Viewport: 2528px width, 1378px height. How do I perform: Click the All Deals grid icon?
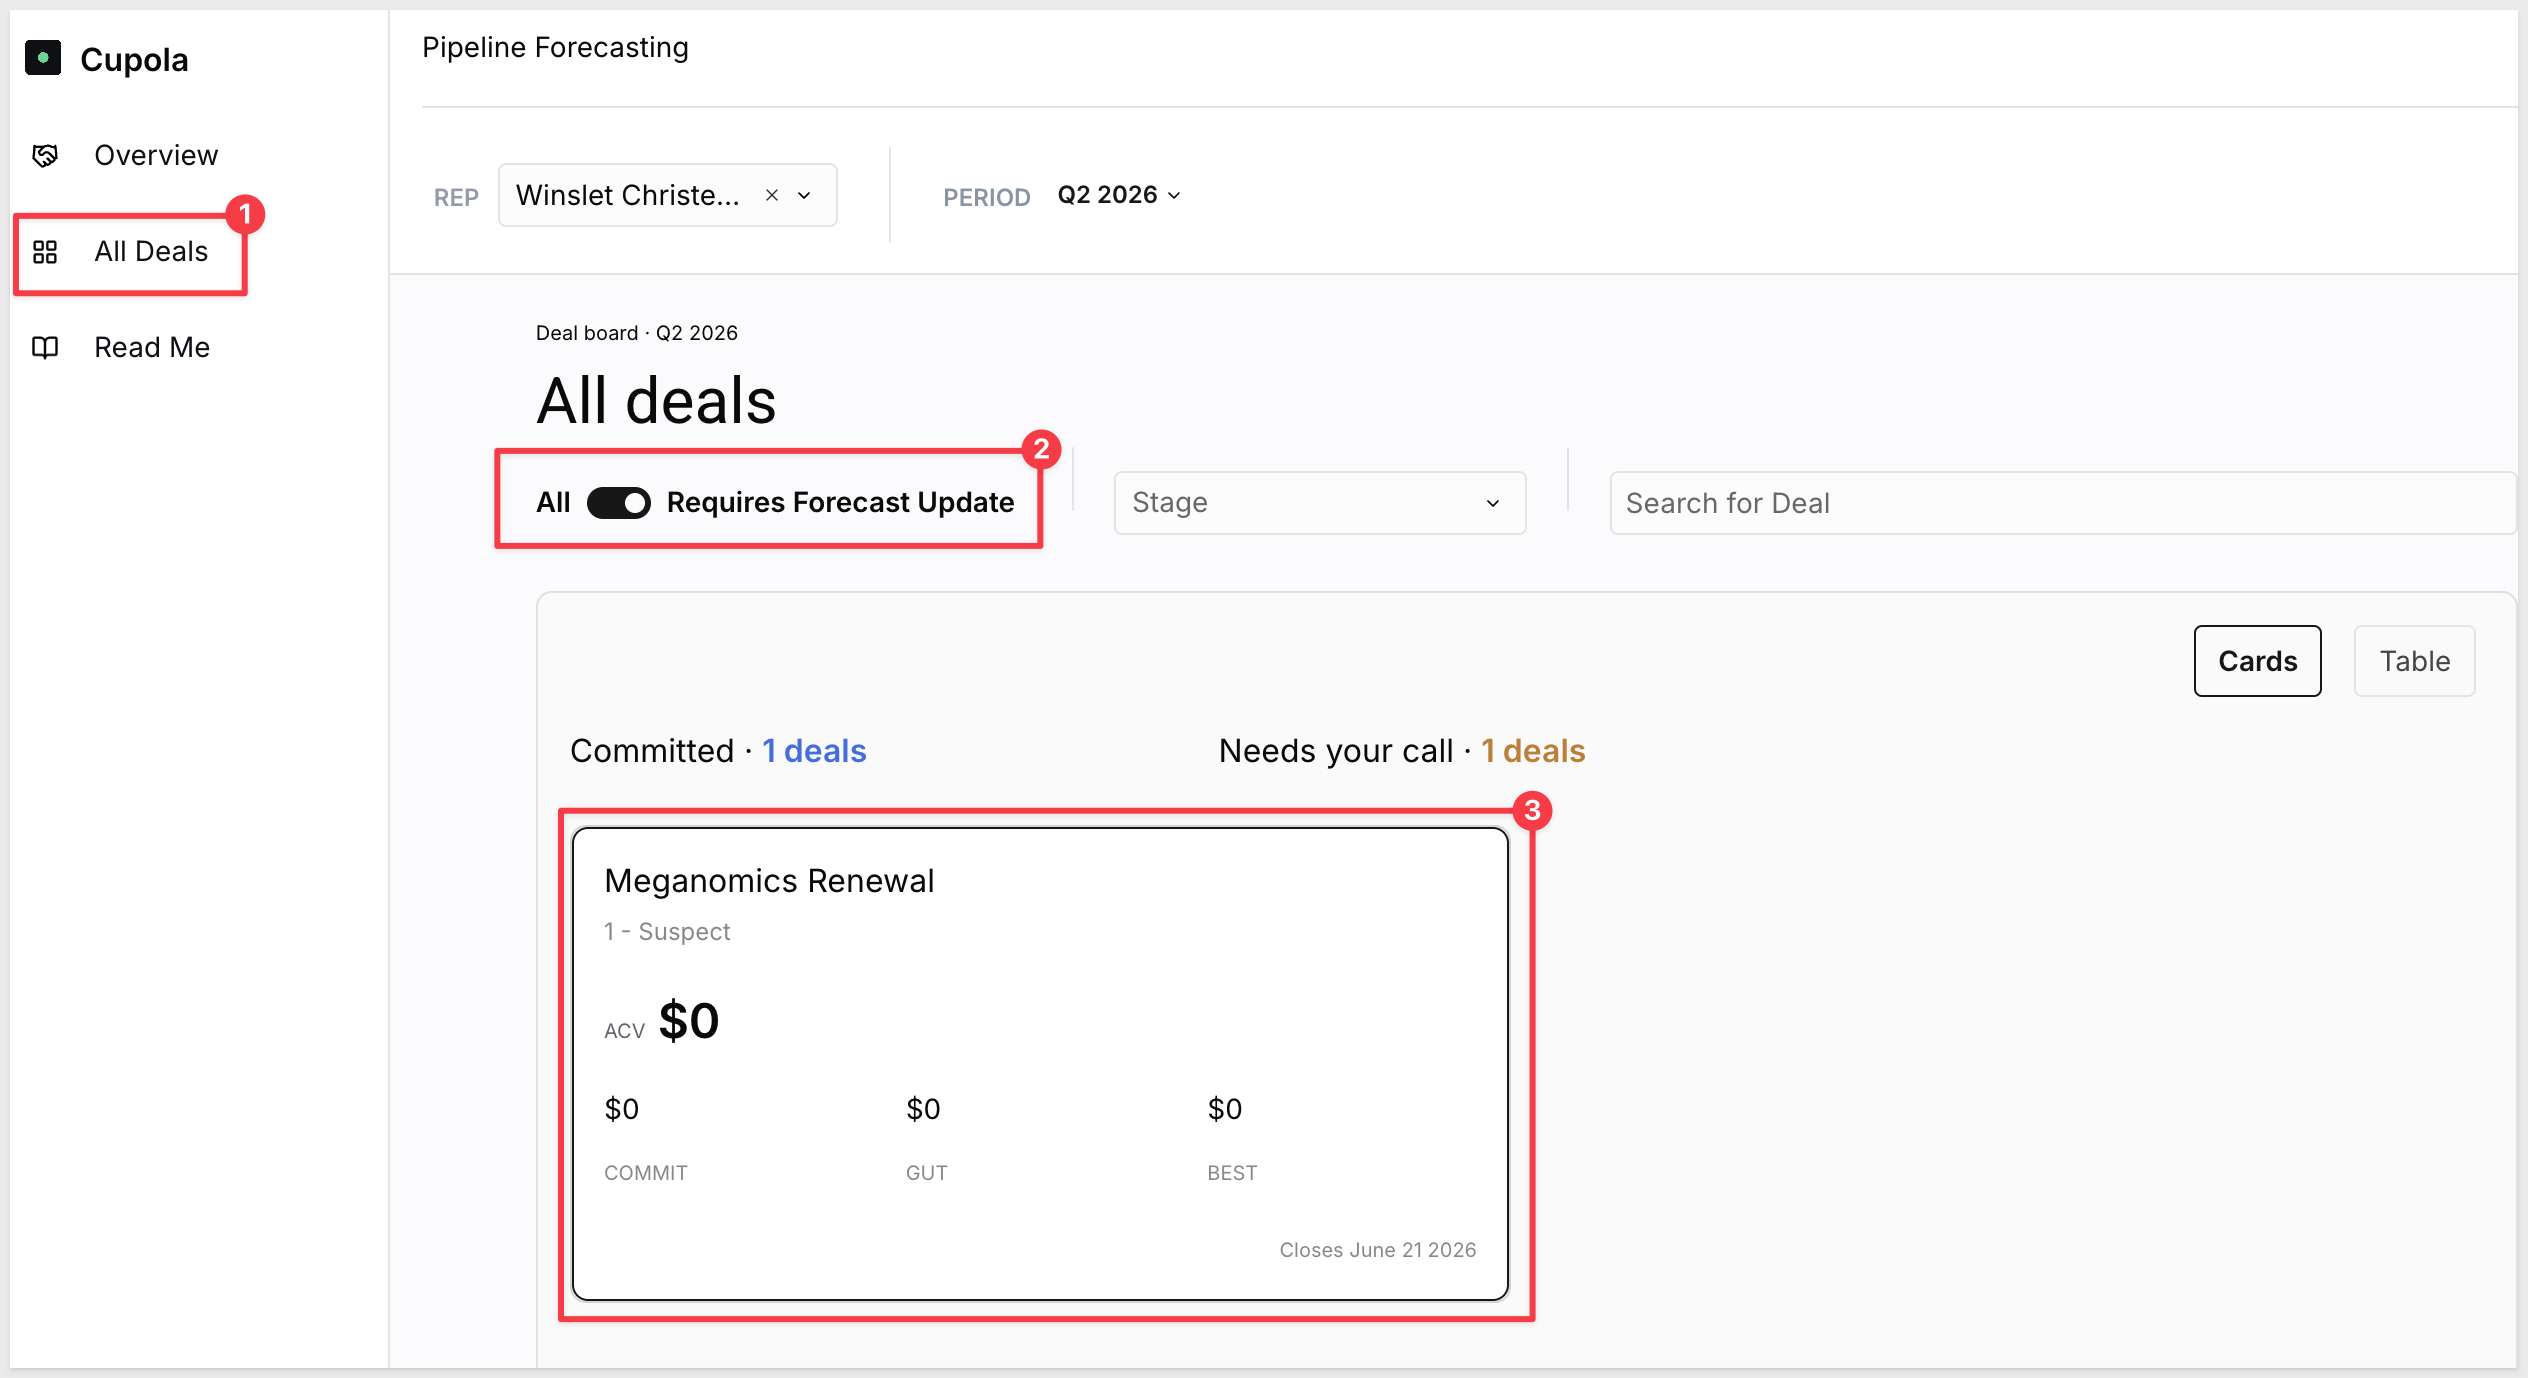pyautogui.click(x=45, y=252)
